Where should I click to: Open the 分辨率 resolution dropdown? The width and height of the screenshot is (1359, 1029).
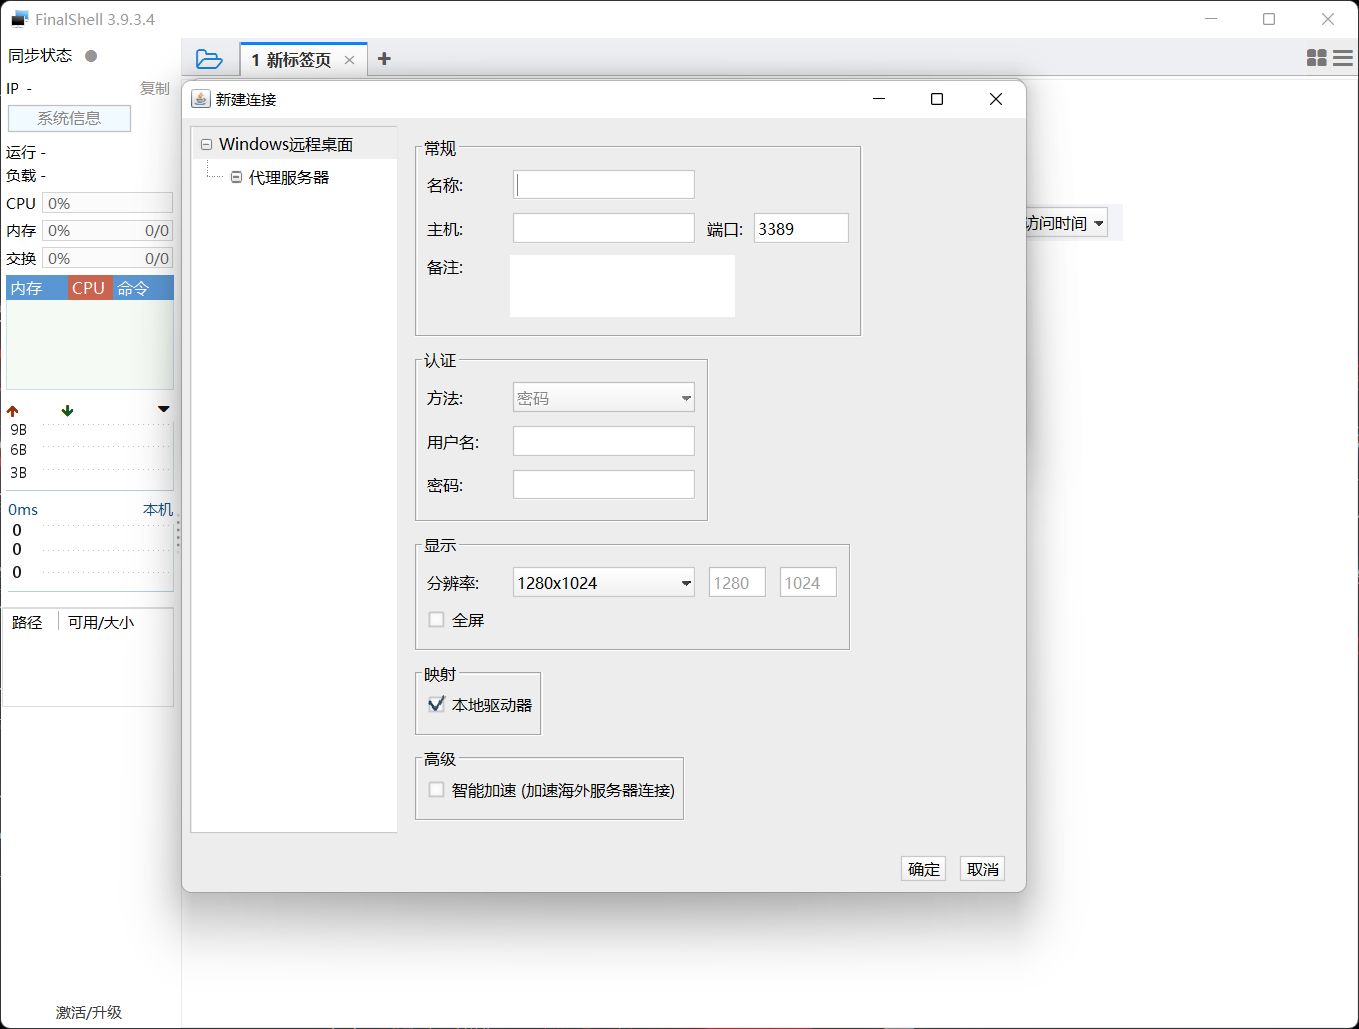604,582
